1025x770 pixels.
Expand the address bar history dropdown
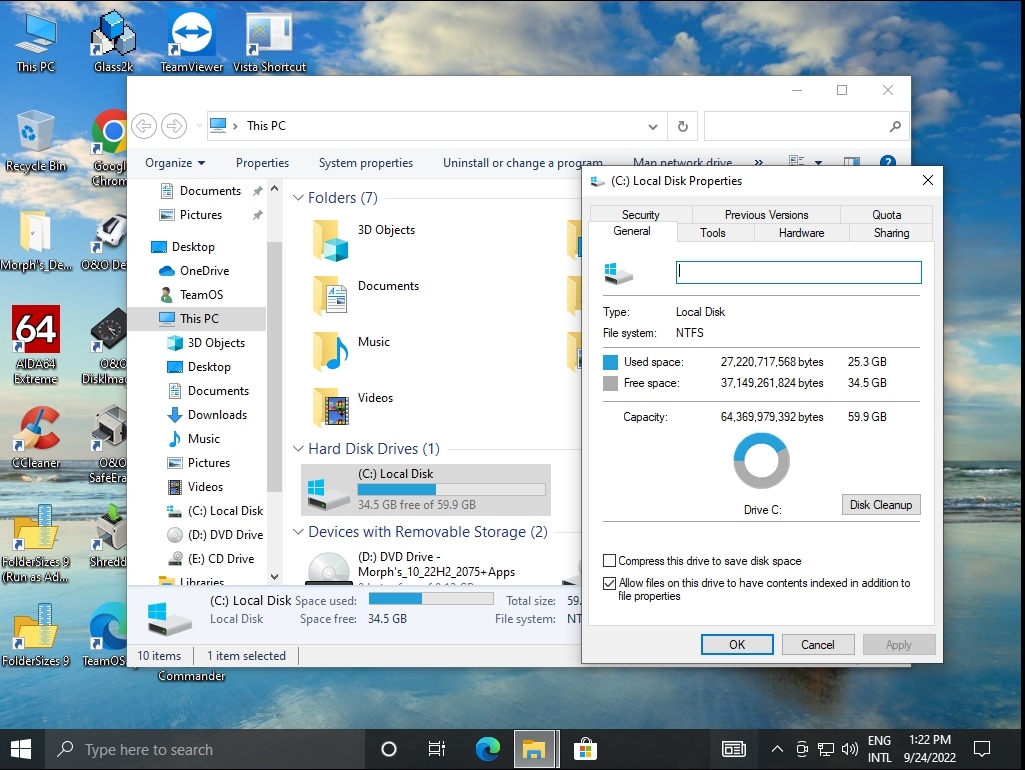coord(652,127)
